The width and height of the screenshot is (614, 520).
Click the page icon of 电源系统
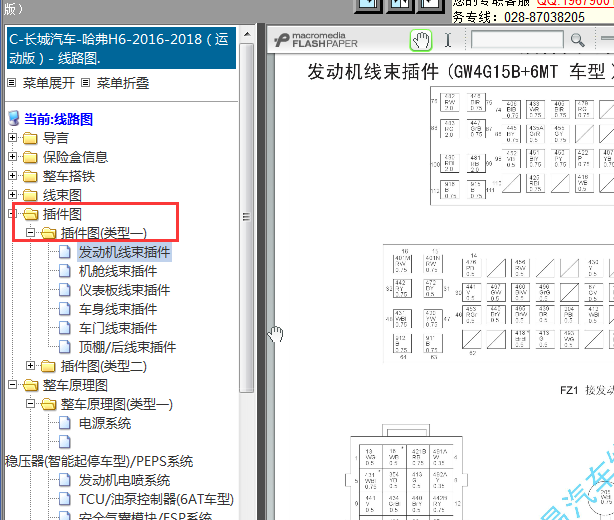64,423
